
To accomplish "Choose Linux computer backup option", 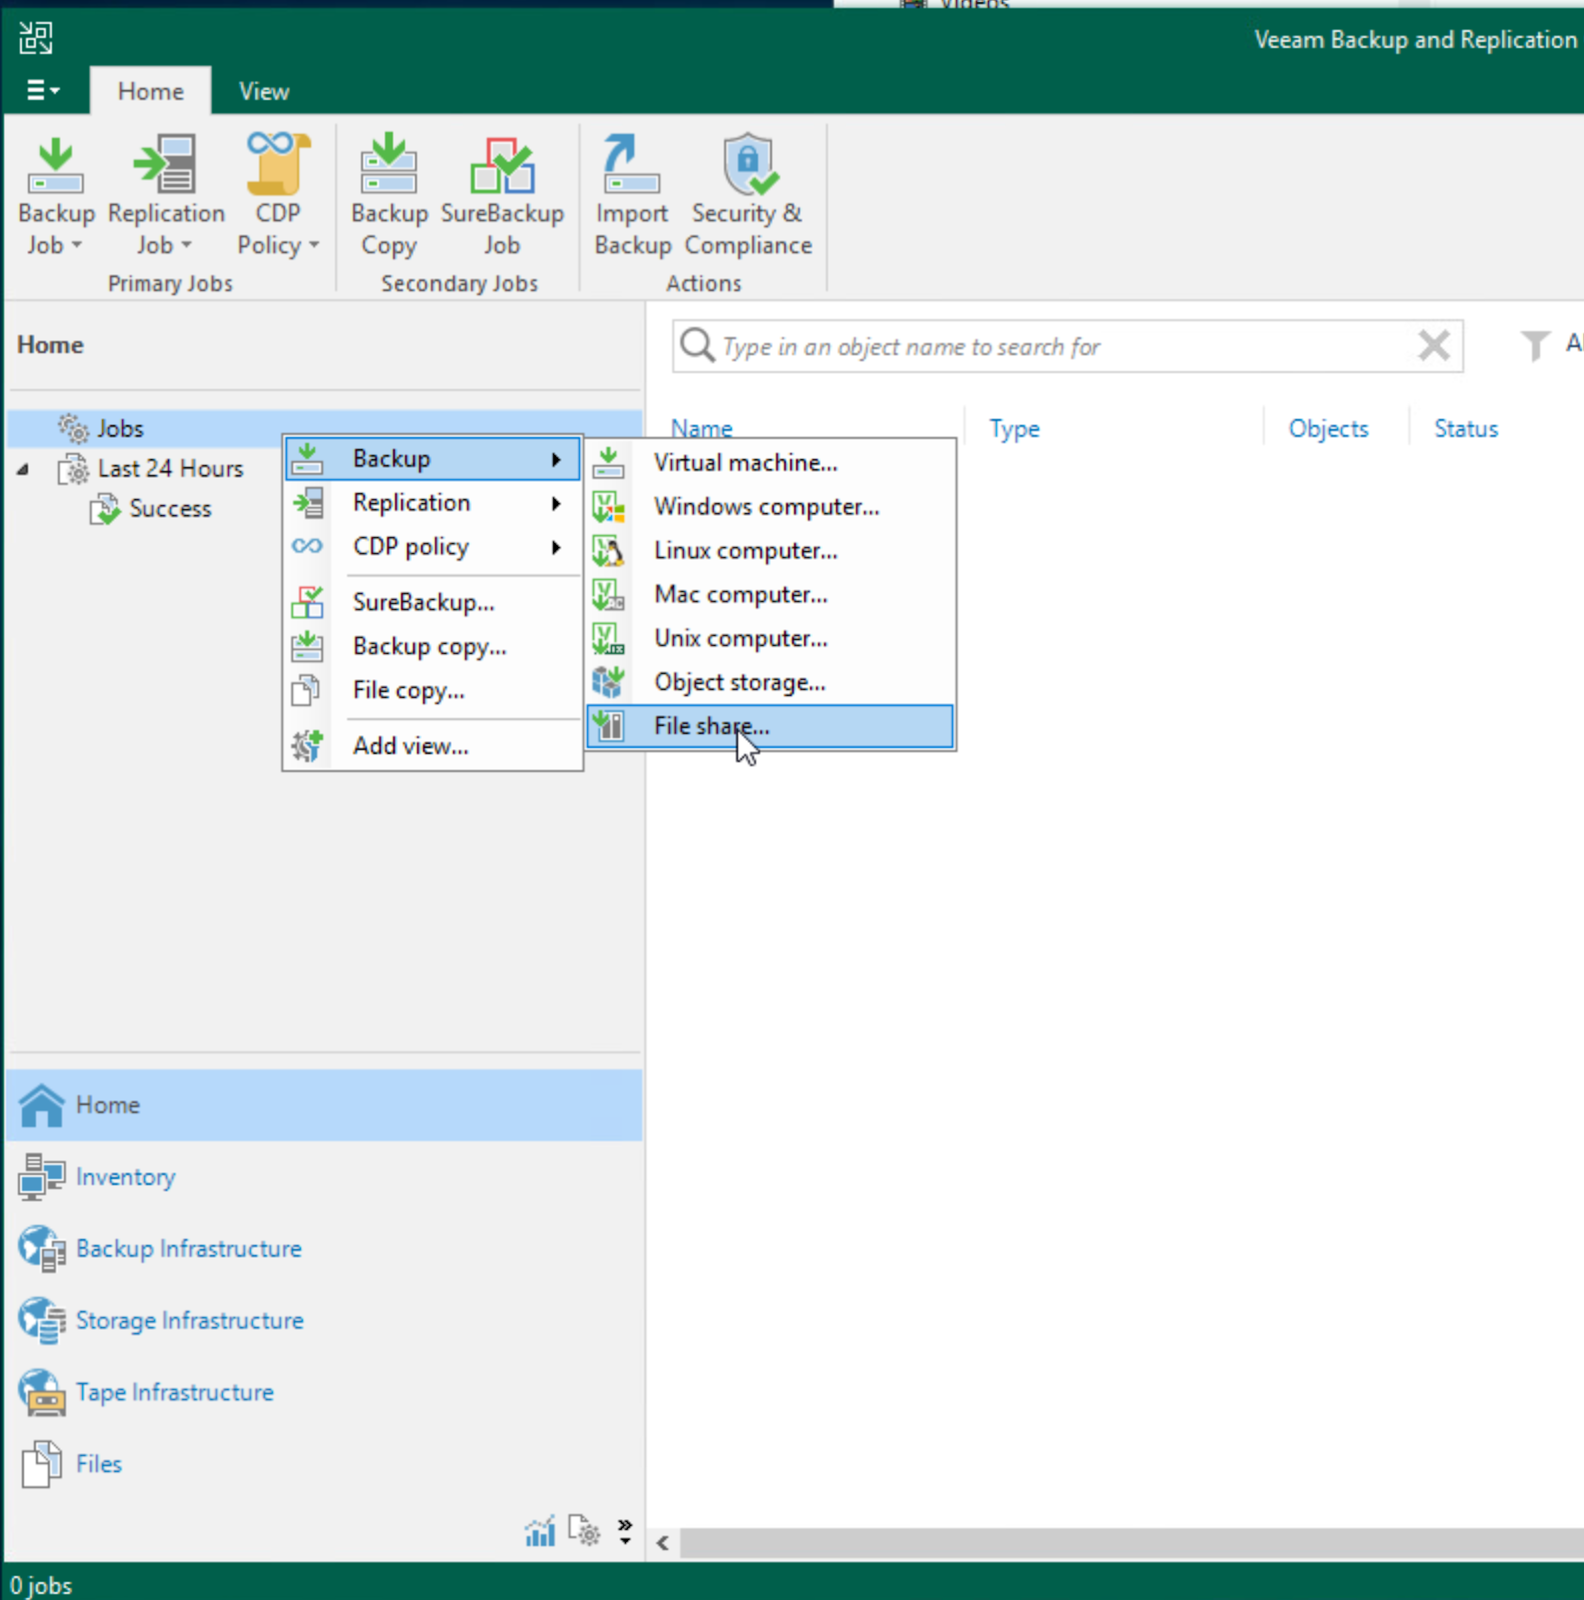I will pos(770,550).
